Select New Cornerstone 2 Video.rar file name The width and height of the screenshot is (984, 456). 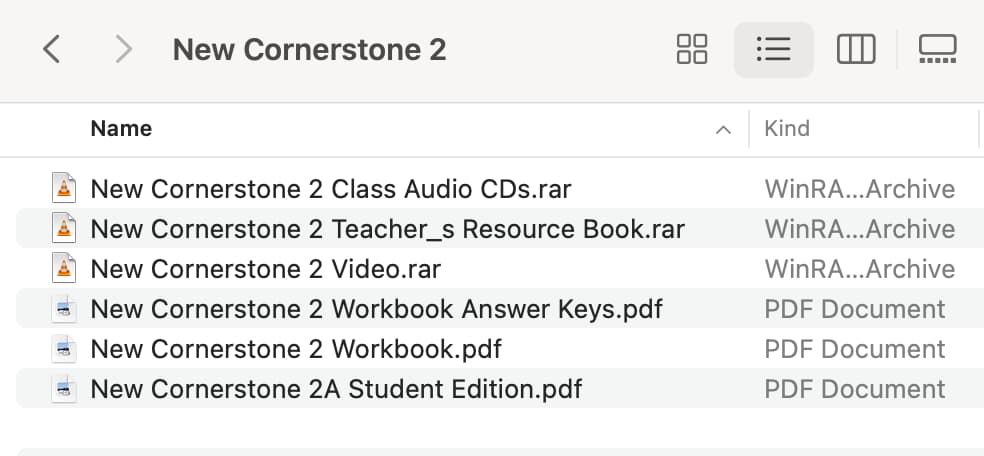[x=265, y=269]
